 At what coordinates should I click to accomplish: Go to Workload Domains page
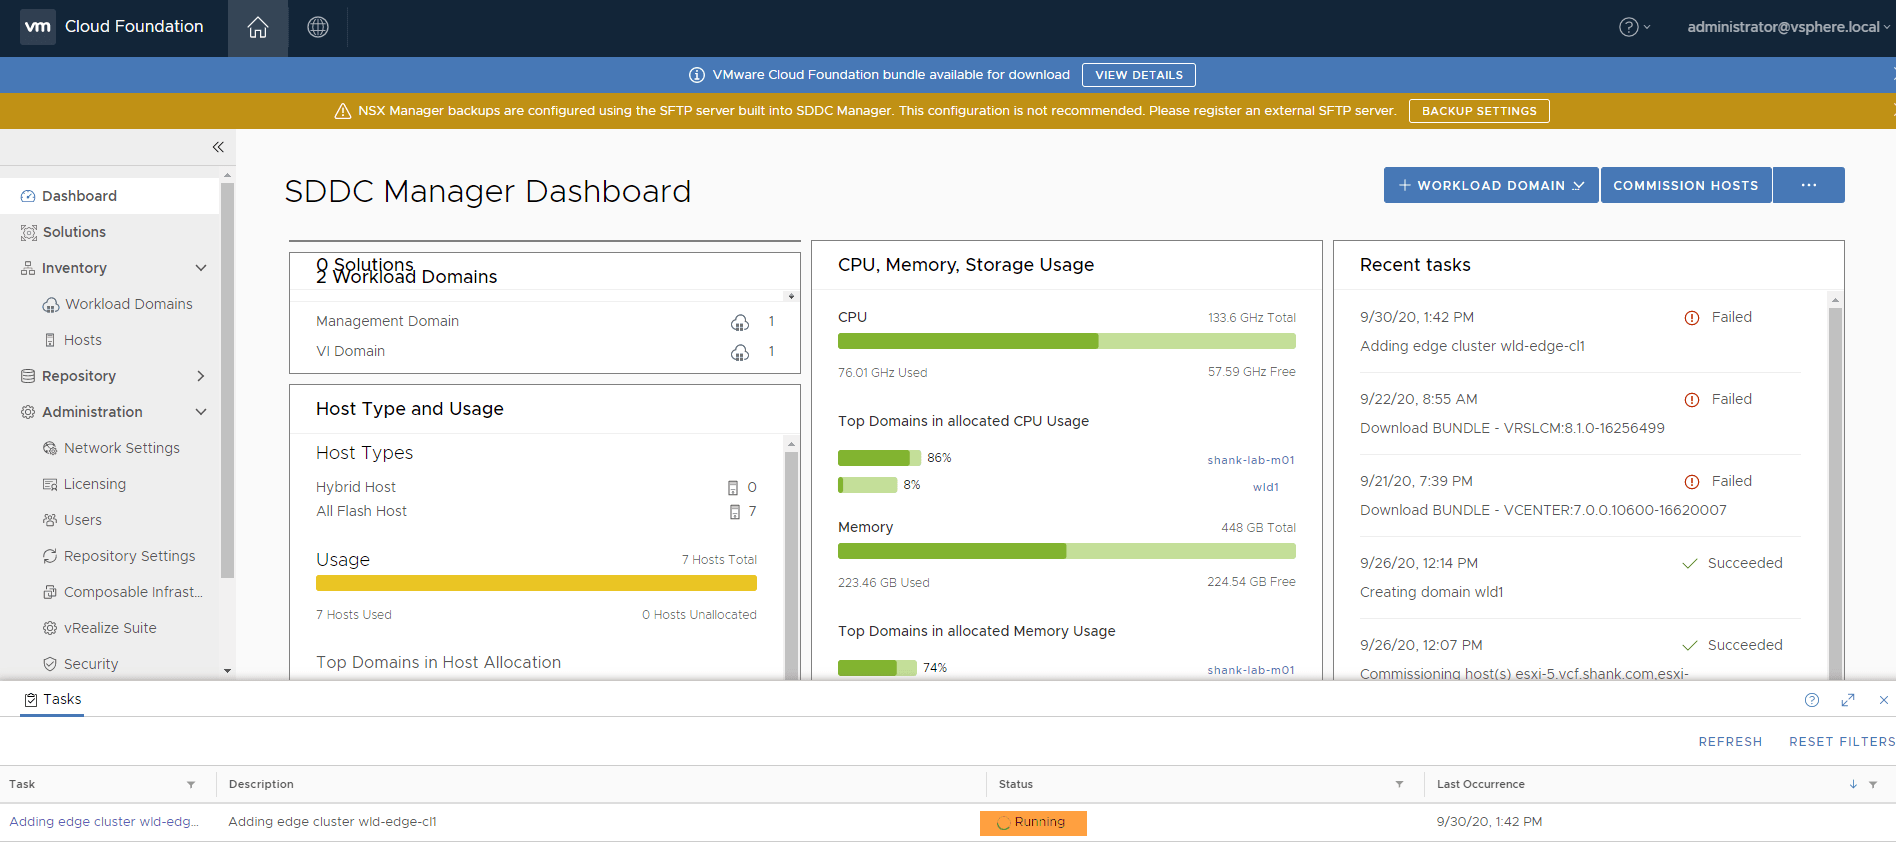pos(129,304)
